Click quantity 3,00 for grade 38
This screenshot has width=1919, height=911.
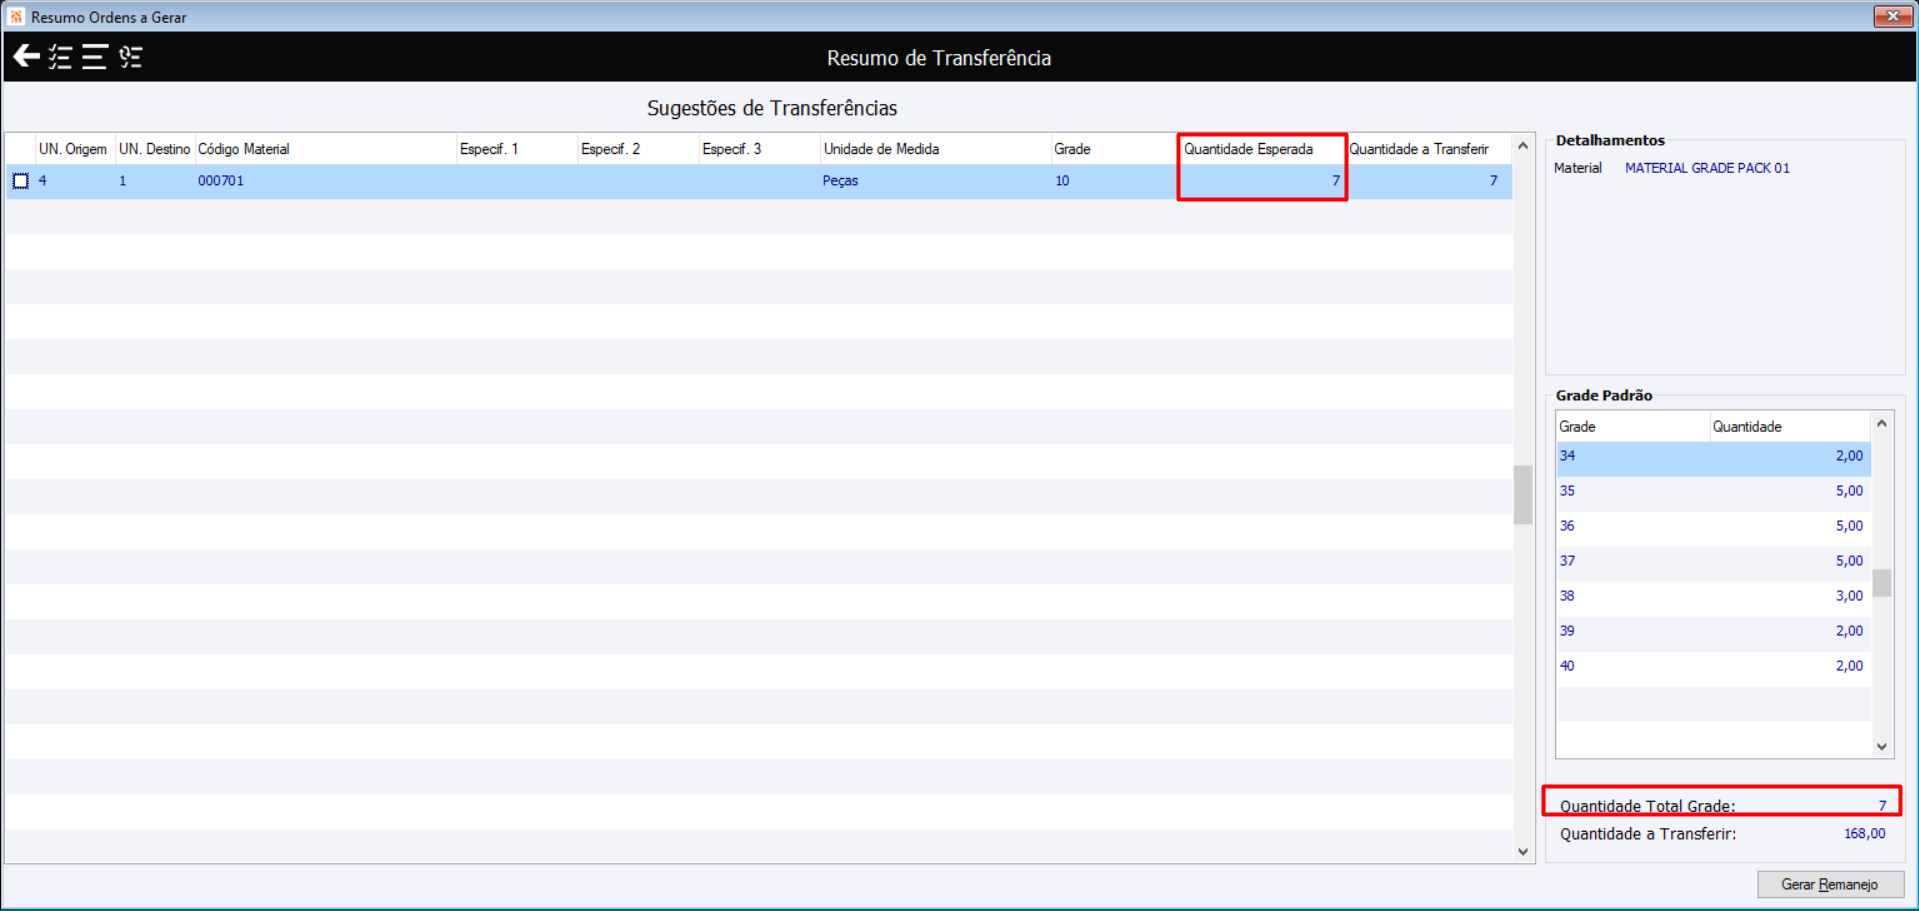(1849, 596)
